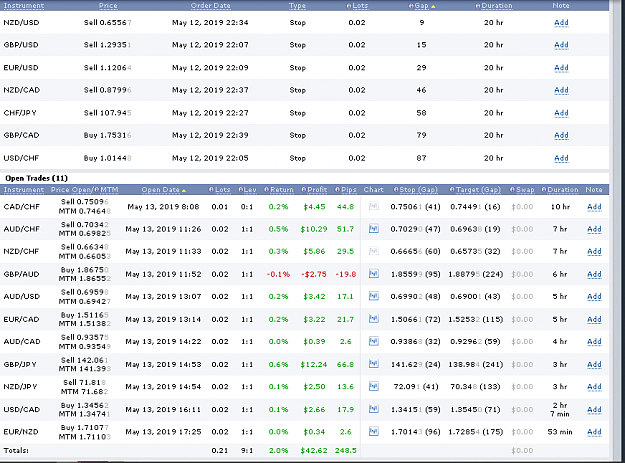Open the chart icon for AUD/CHF trade

click(373, 229)
